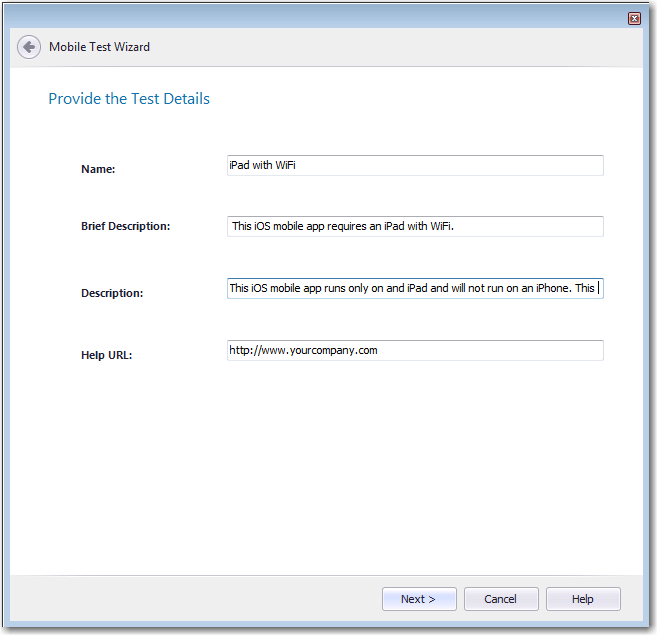Click 'http' at start of Help URL
Screen dimensions: 657x635
pyautogui.click(x=239, y=350)
